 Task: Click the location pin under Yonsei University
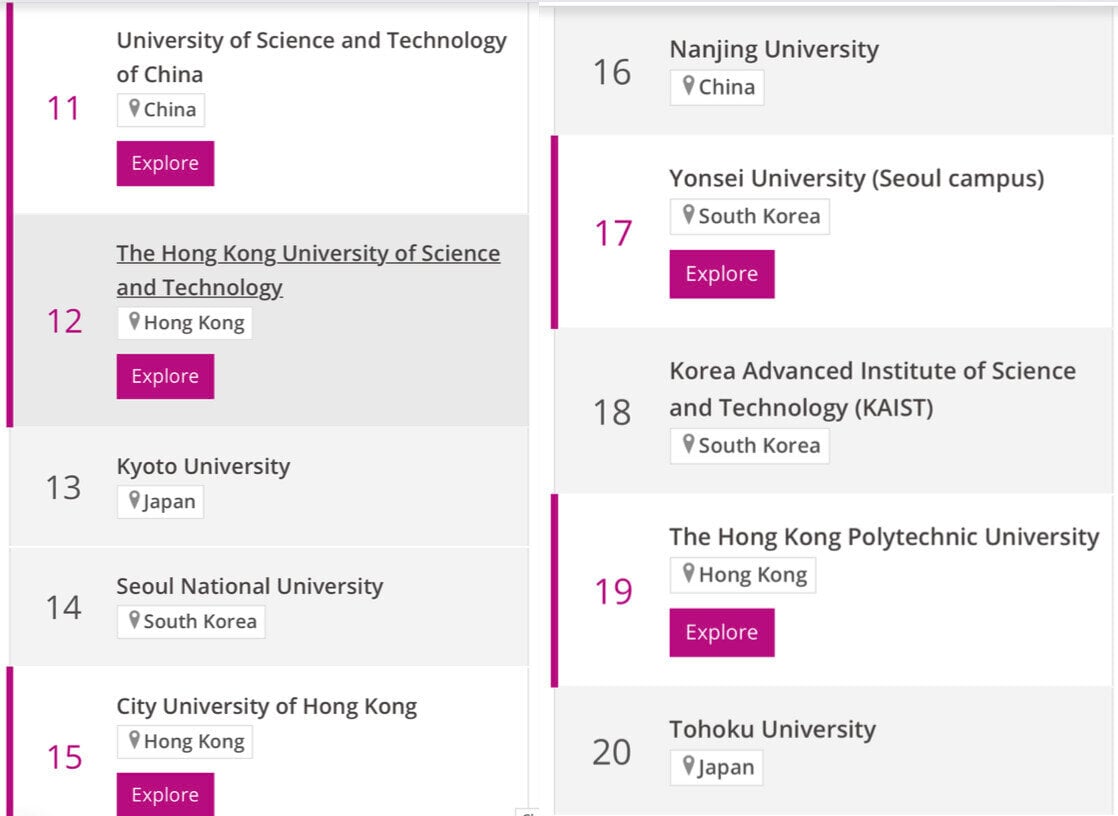pyautogui.click(x=688, y=215)
